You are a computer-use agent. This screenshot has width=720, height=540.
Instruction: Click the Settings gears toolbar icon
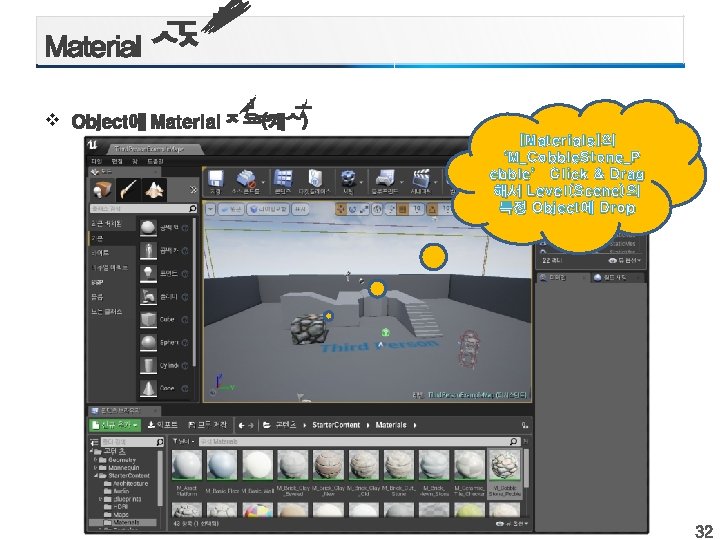(x=348, y=179)
